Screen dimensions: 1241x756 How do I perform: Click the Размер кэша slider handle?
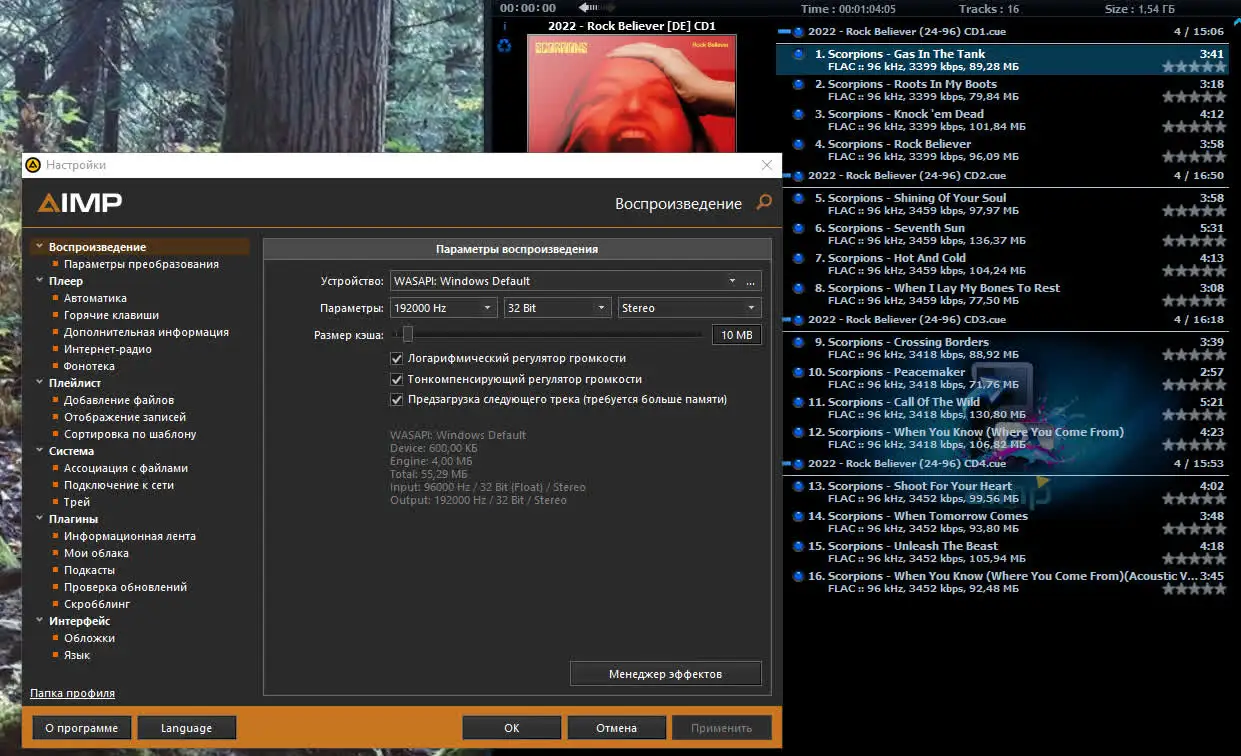pyautogui.click(x=407, y=335)
